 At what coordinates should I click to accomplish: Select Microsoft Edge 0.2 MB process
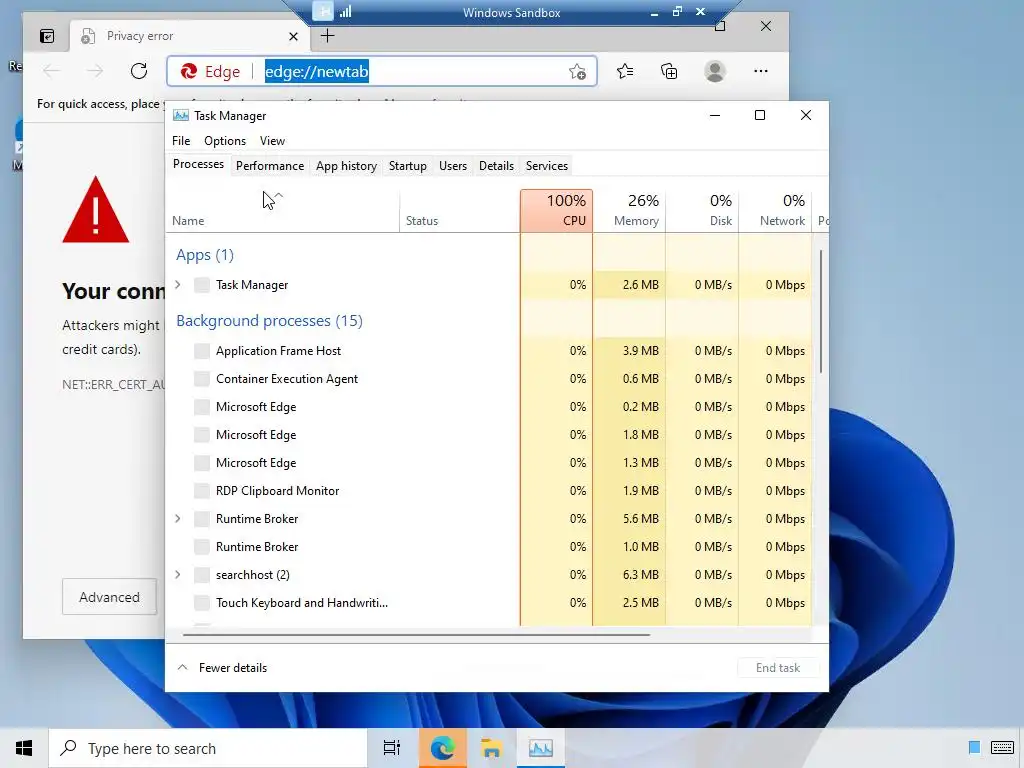point(488,407)
